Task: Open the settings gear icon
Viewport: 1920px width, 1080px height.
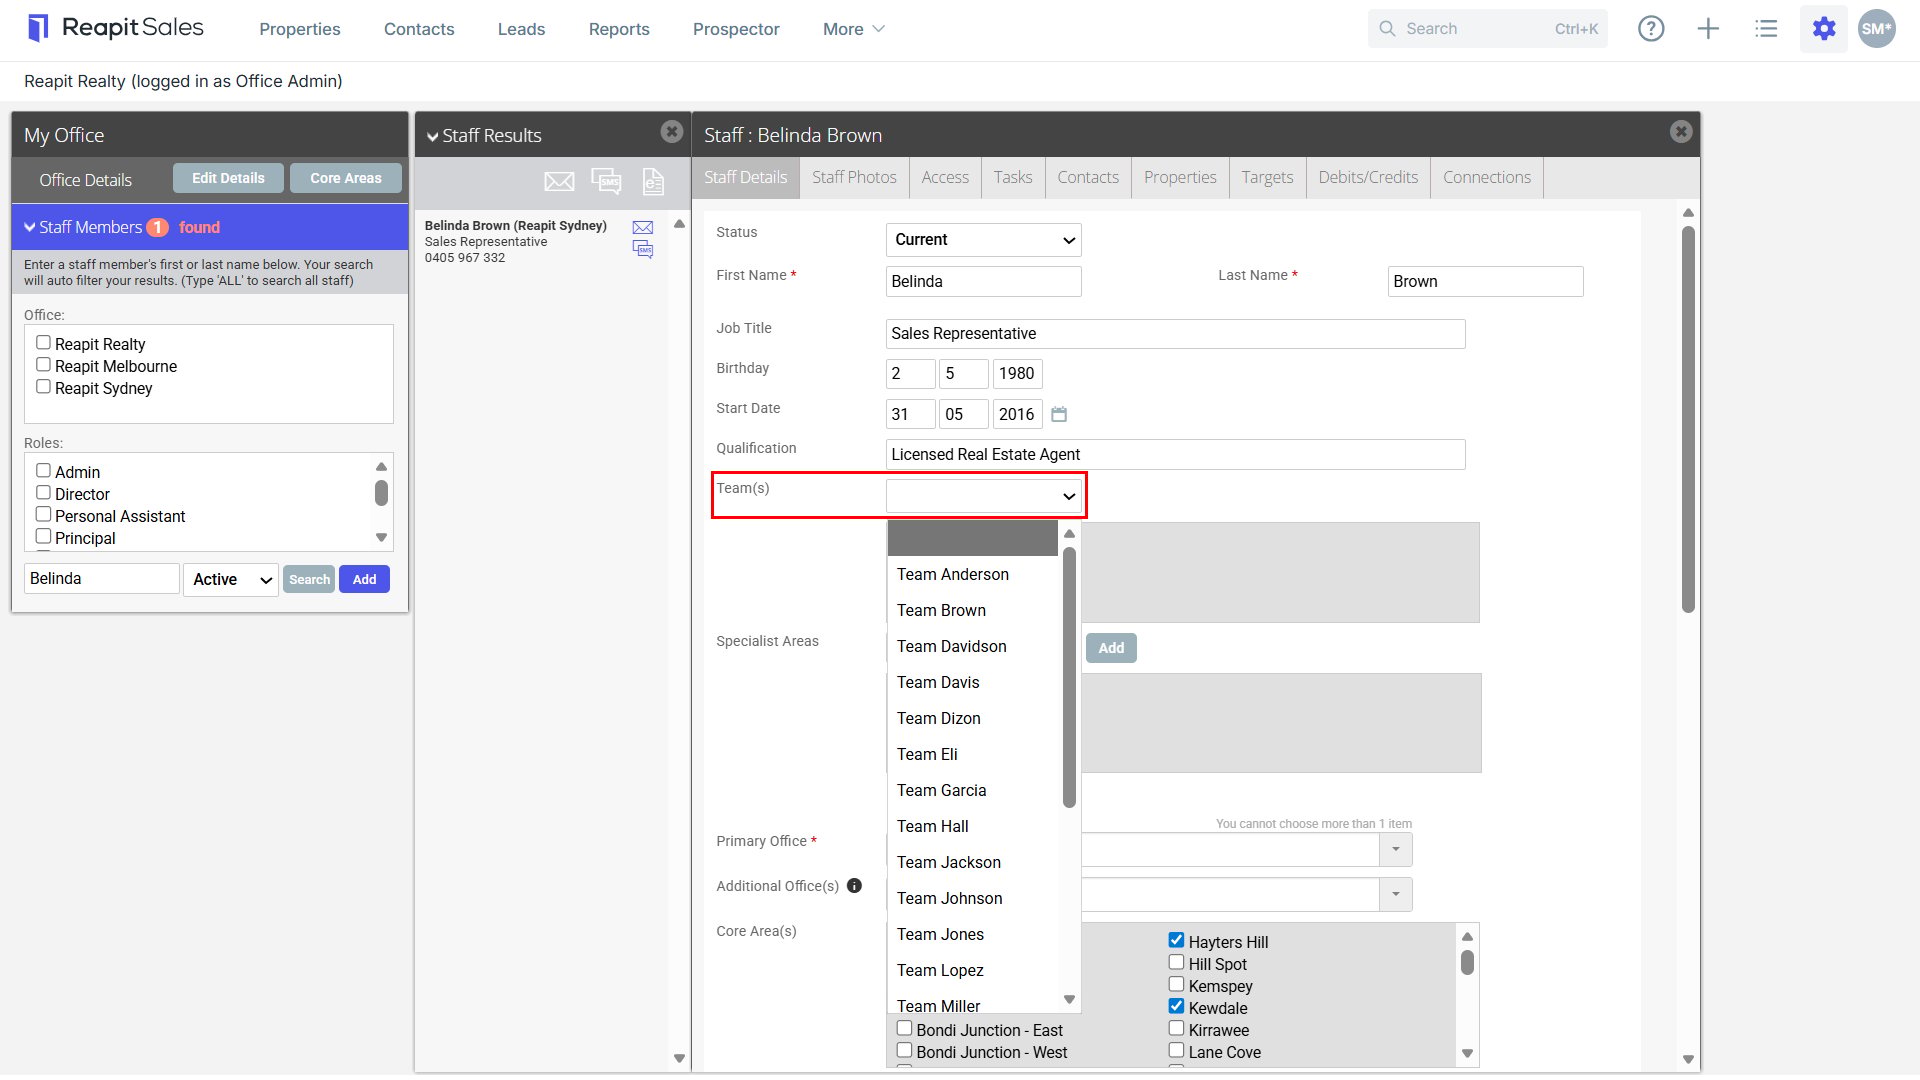Action: coord(1823,29)
